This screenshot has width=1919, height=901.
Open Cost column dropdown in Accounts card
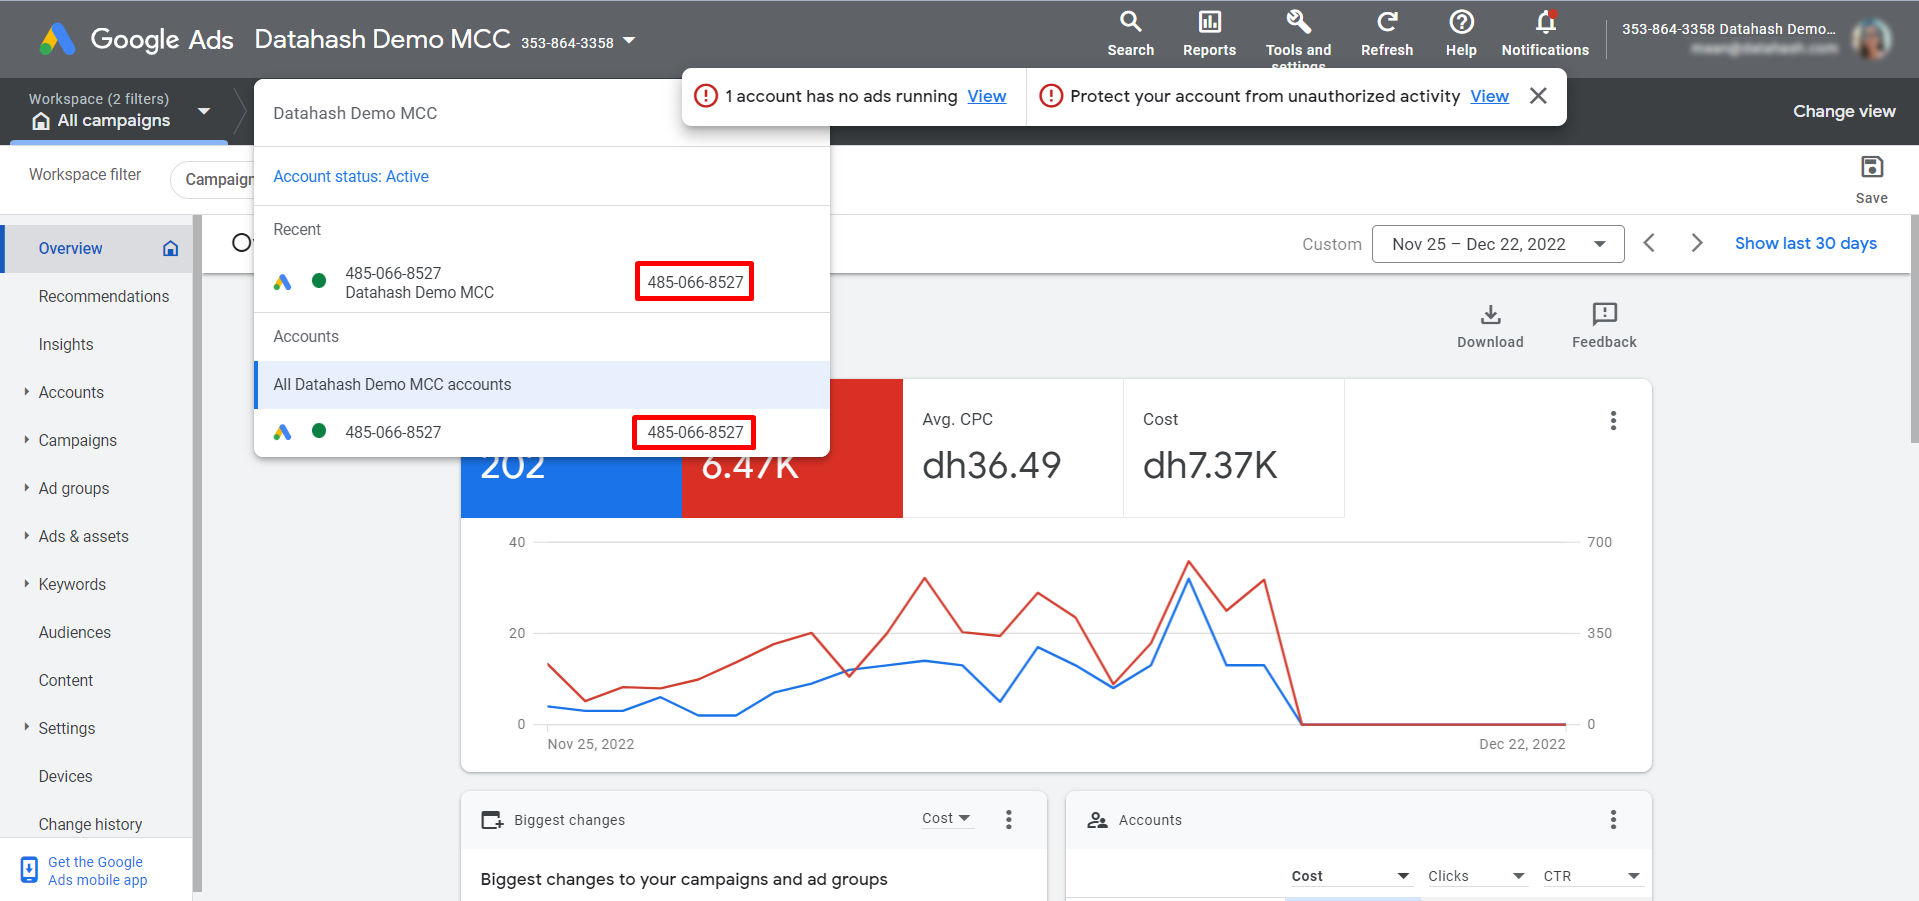coord(1350,876)
